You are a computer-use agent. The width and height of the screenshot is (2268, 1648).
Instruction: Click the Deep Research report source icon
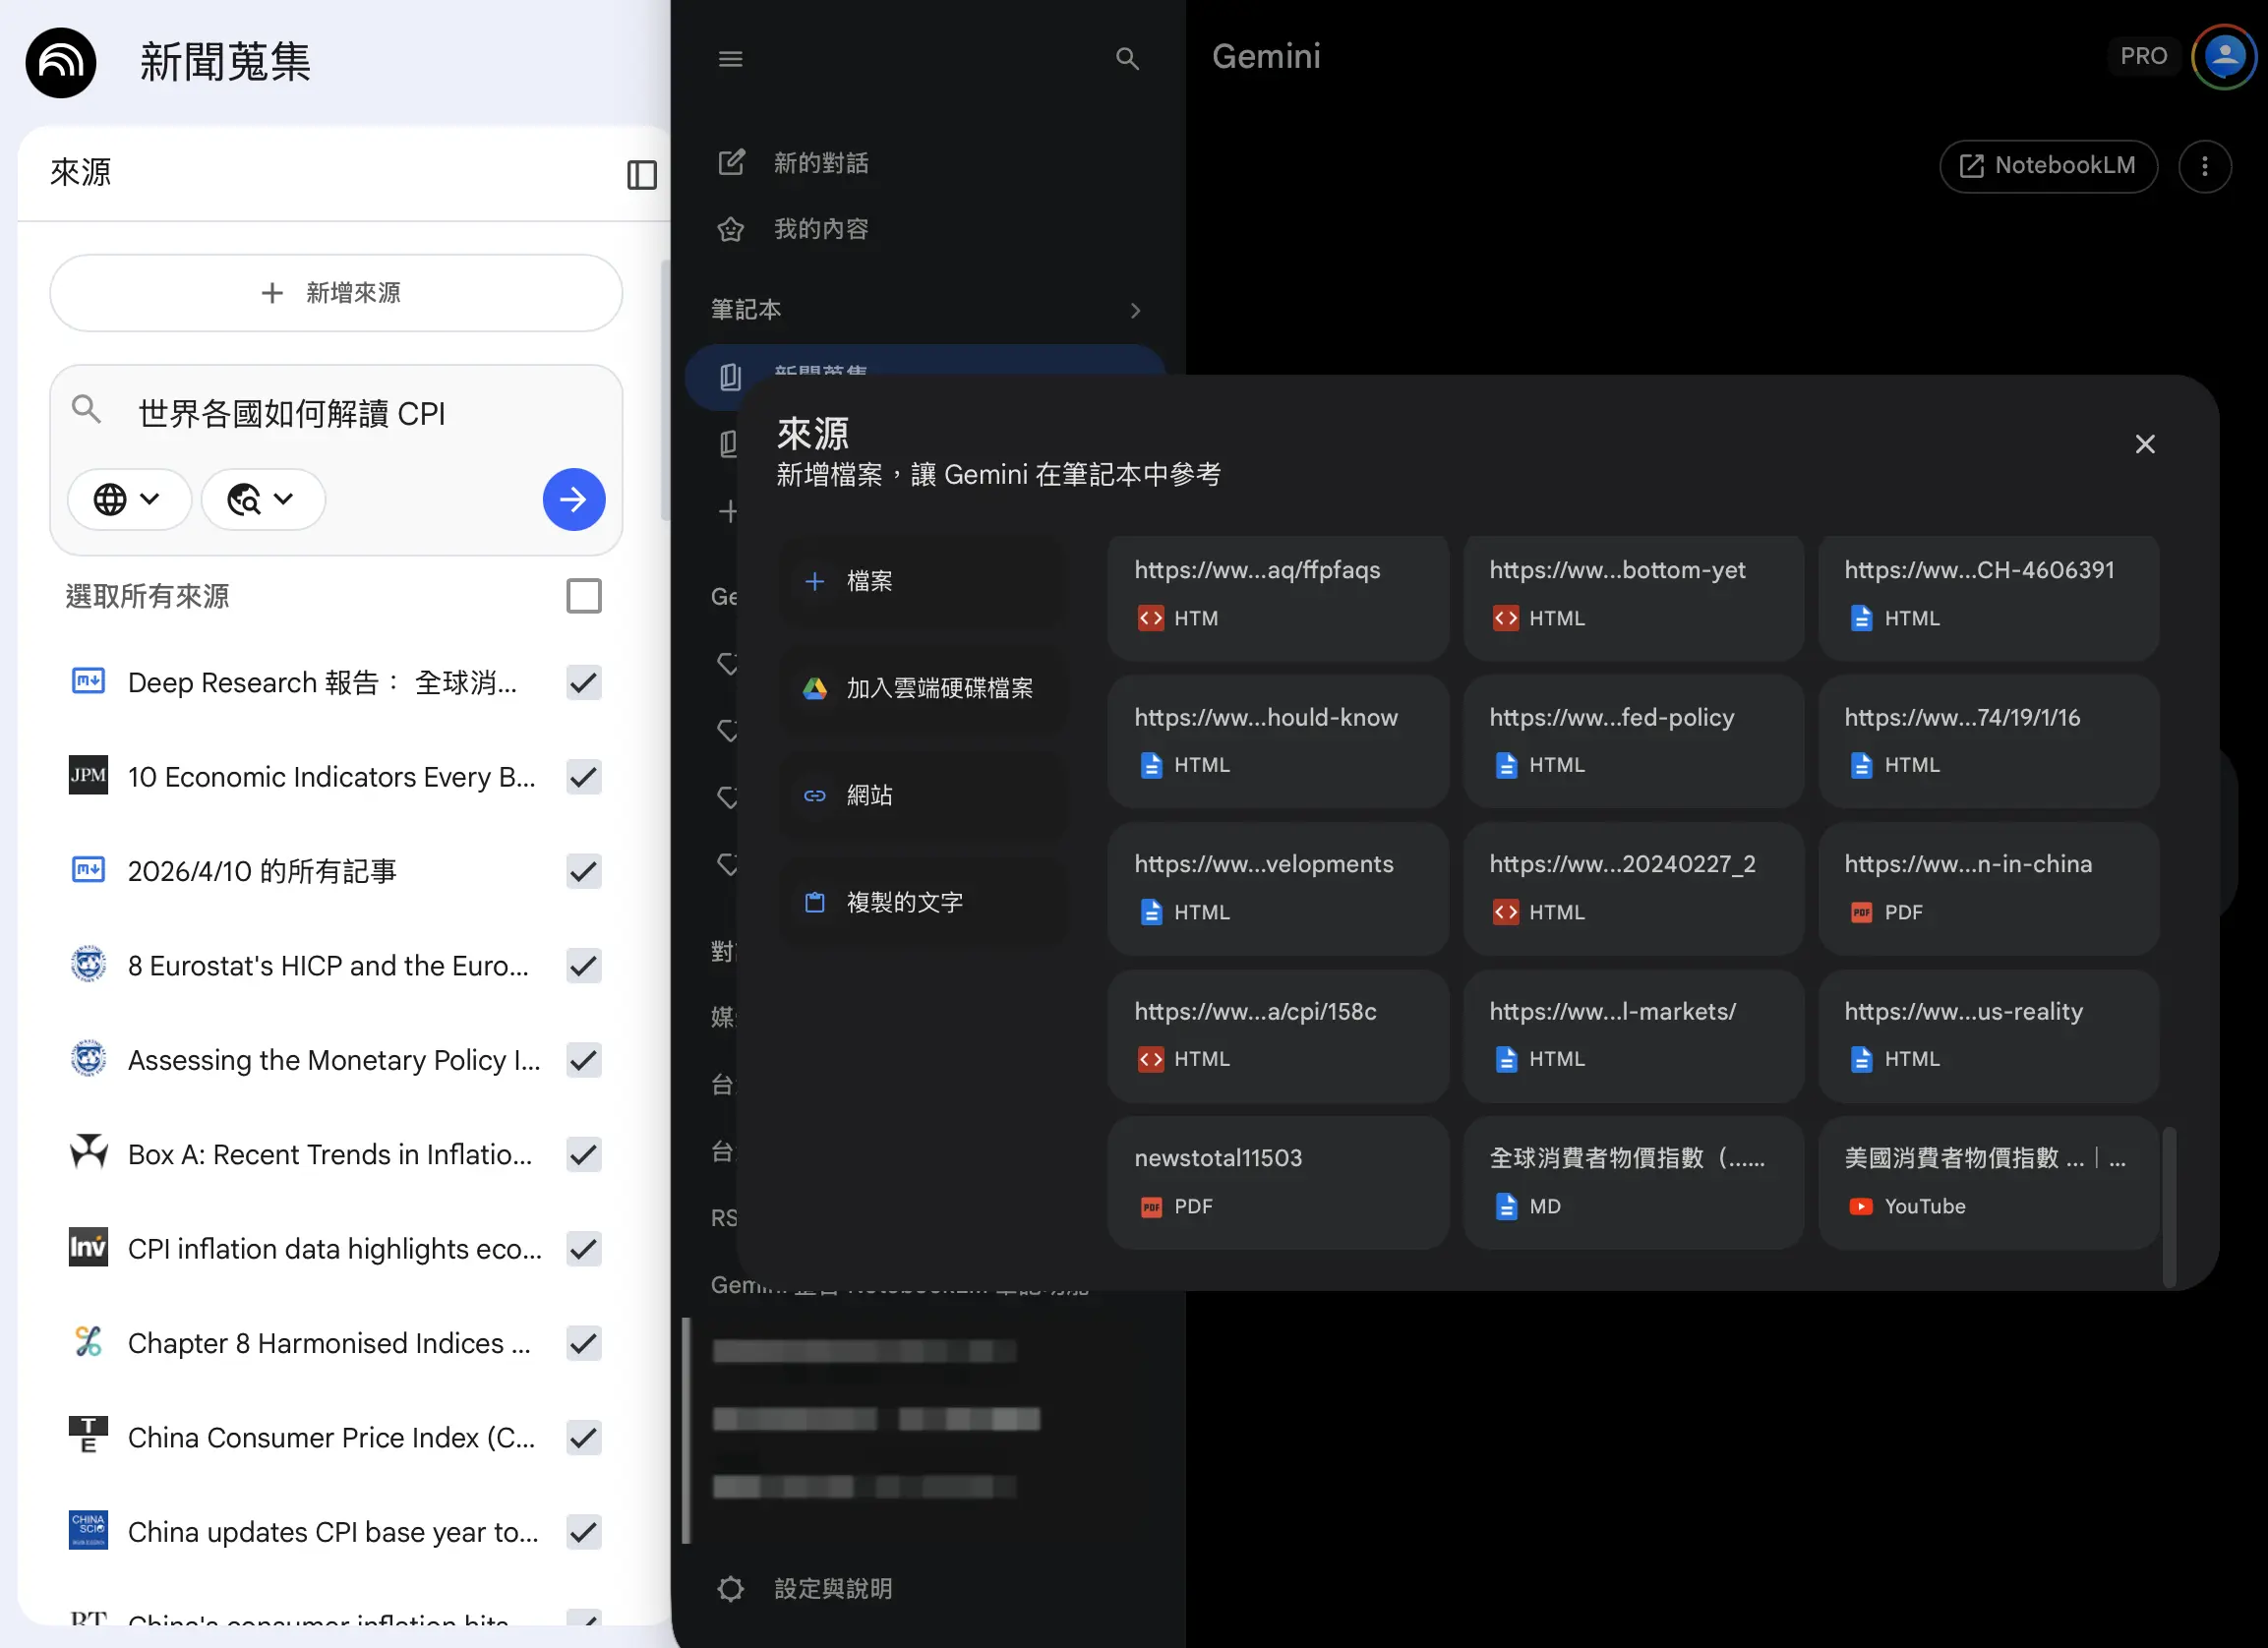pos(88,682)
